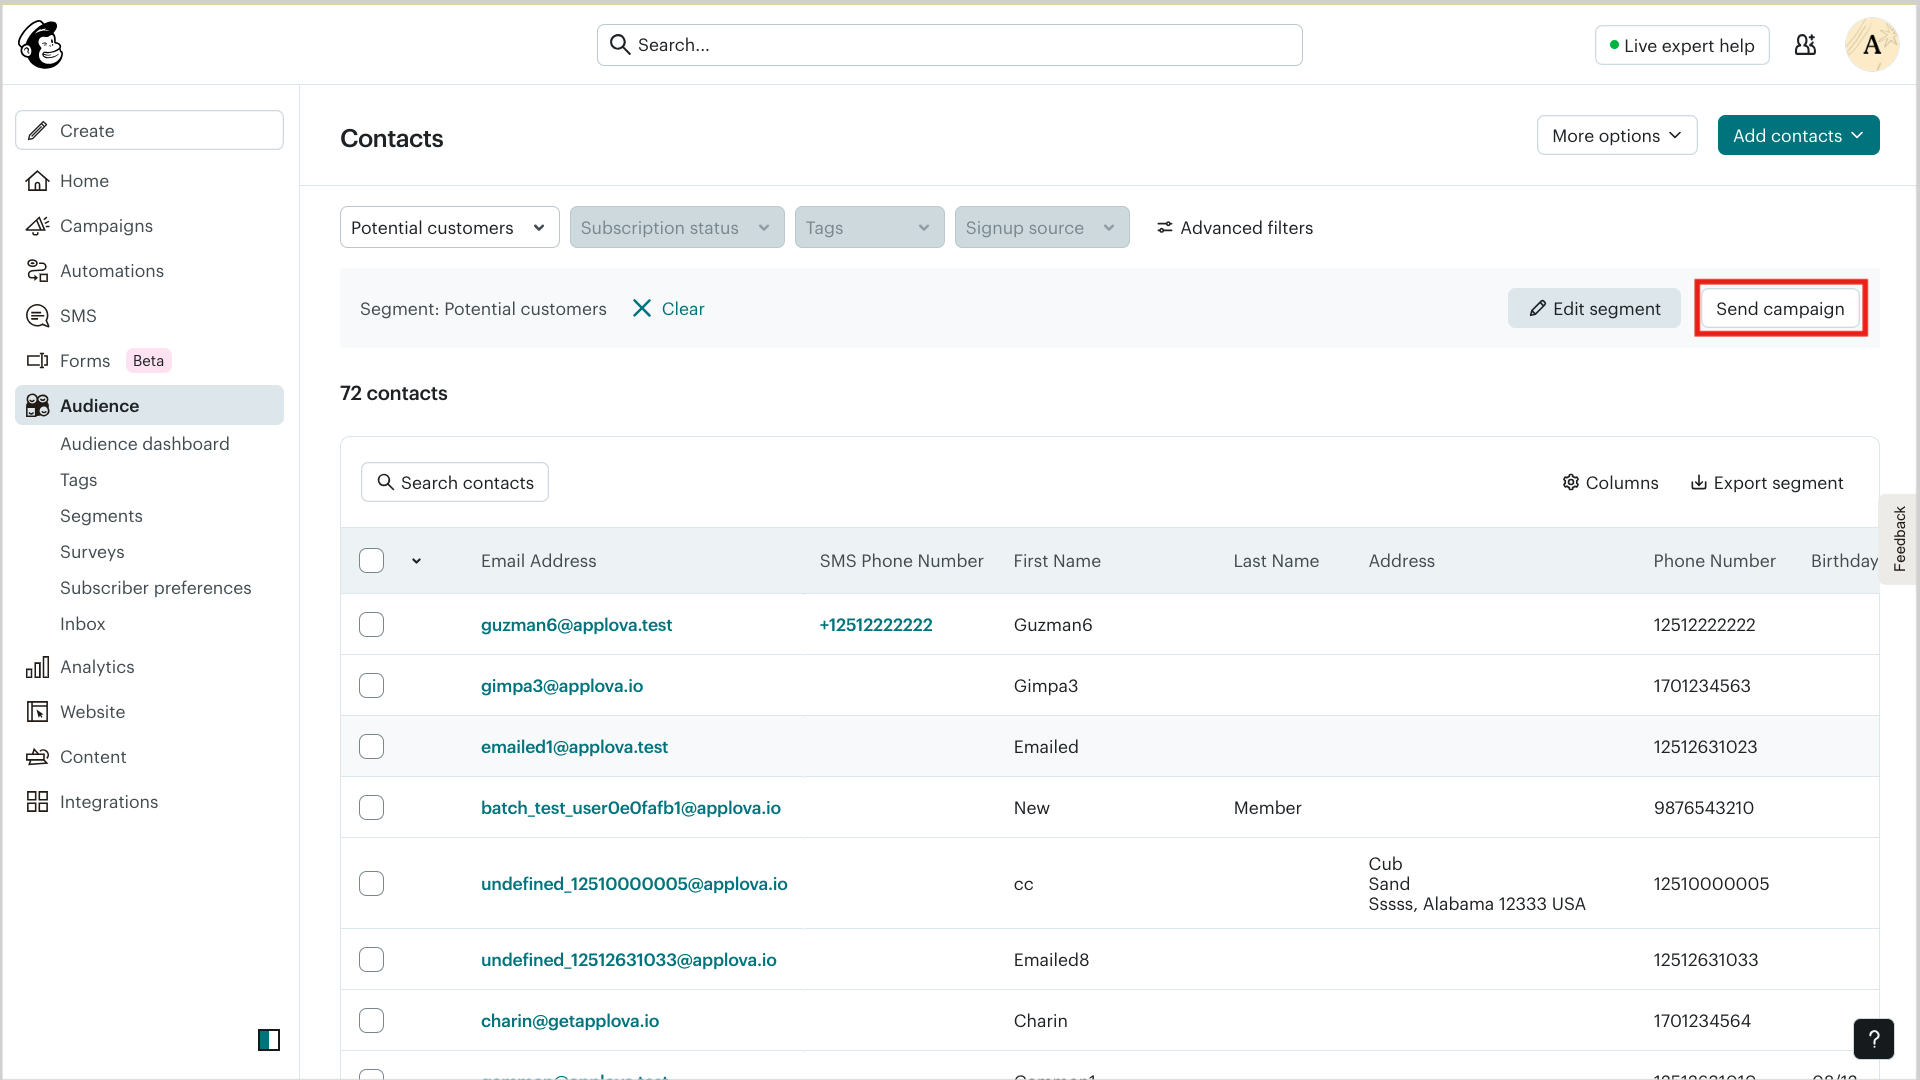
Task: Click the Send campaign button
Action: 1780,309
